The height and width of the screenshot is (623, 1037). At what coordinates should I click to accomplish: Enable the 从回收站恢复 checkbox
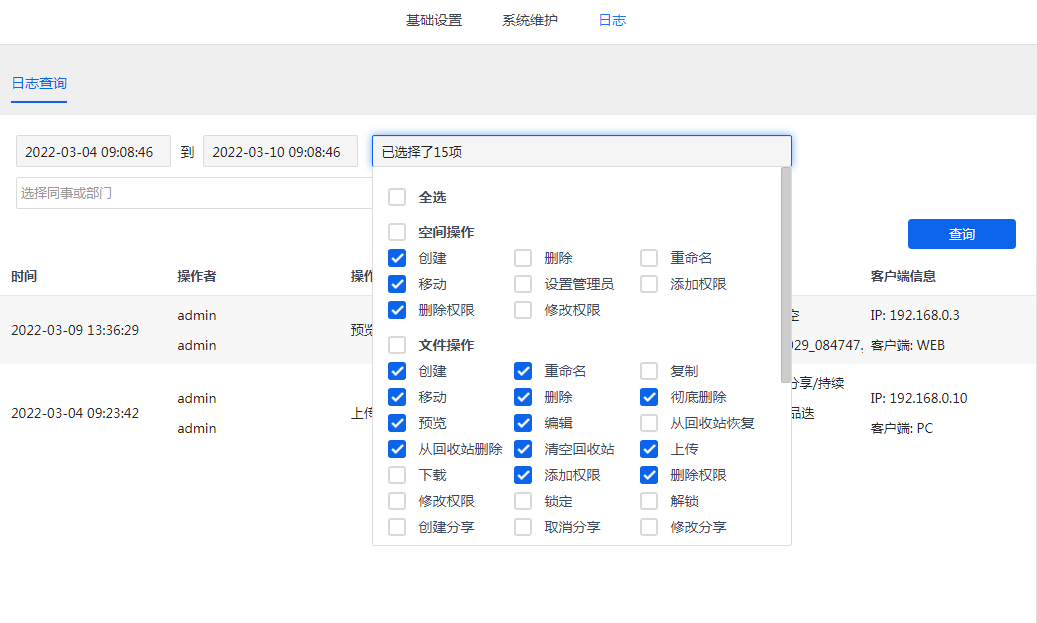pos(649,423)
